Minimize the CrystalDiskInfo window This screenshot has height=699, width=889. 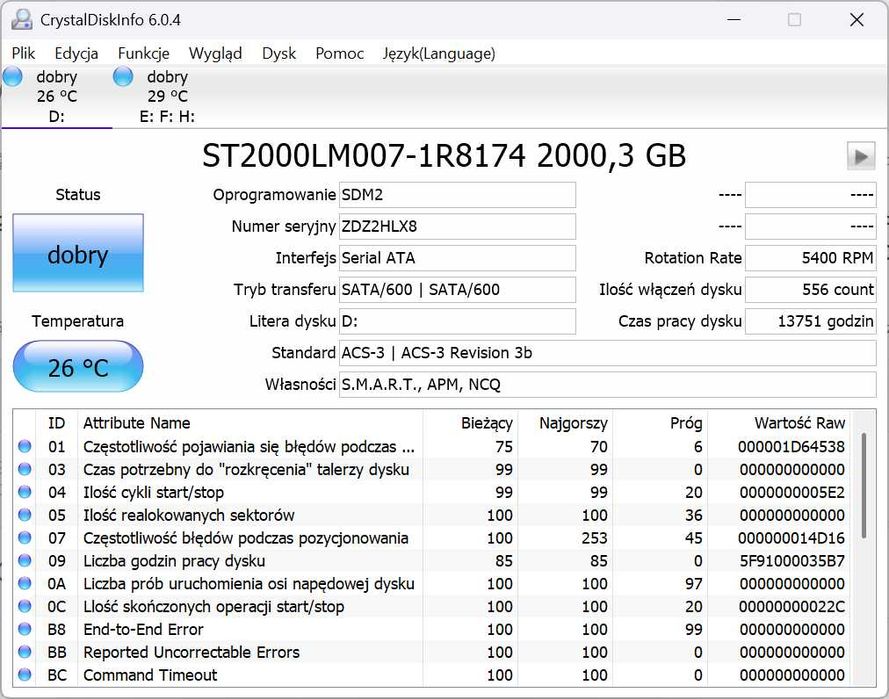click(x=734, y=20)
